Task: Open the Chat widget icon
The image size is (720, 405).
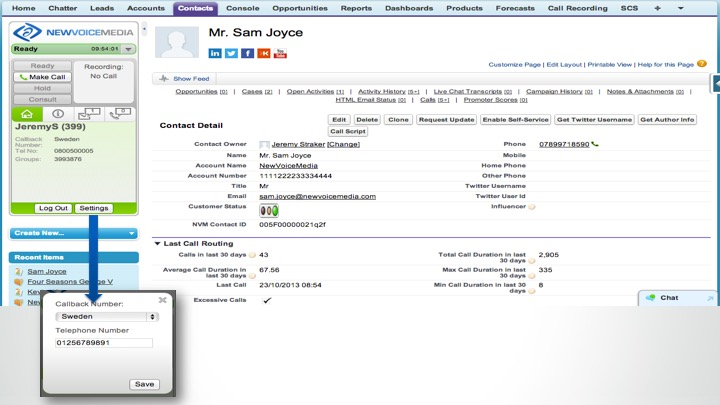Action: (650, 298)
